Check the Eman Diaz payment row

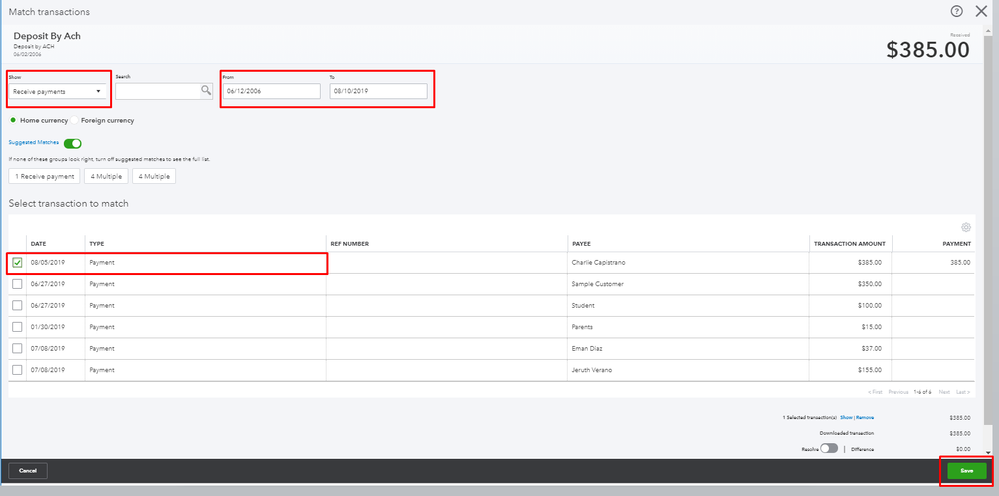tap(17, 348)
